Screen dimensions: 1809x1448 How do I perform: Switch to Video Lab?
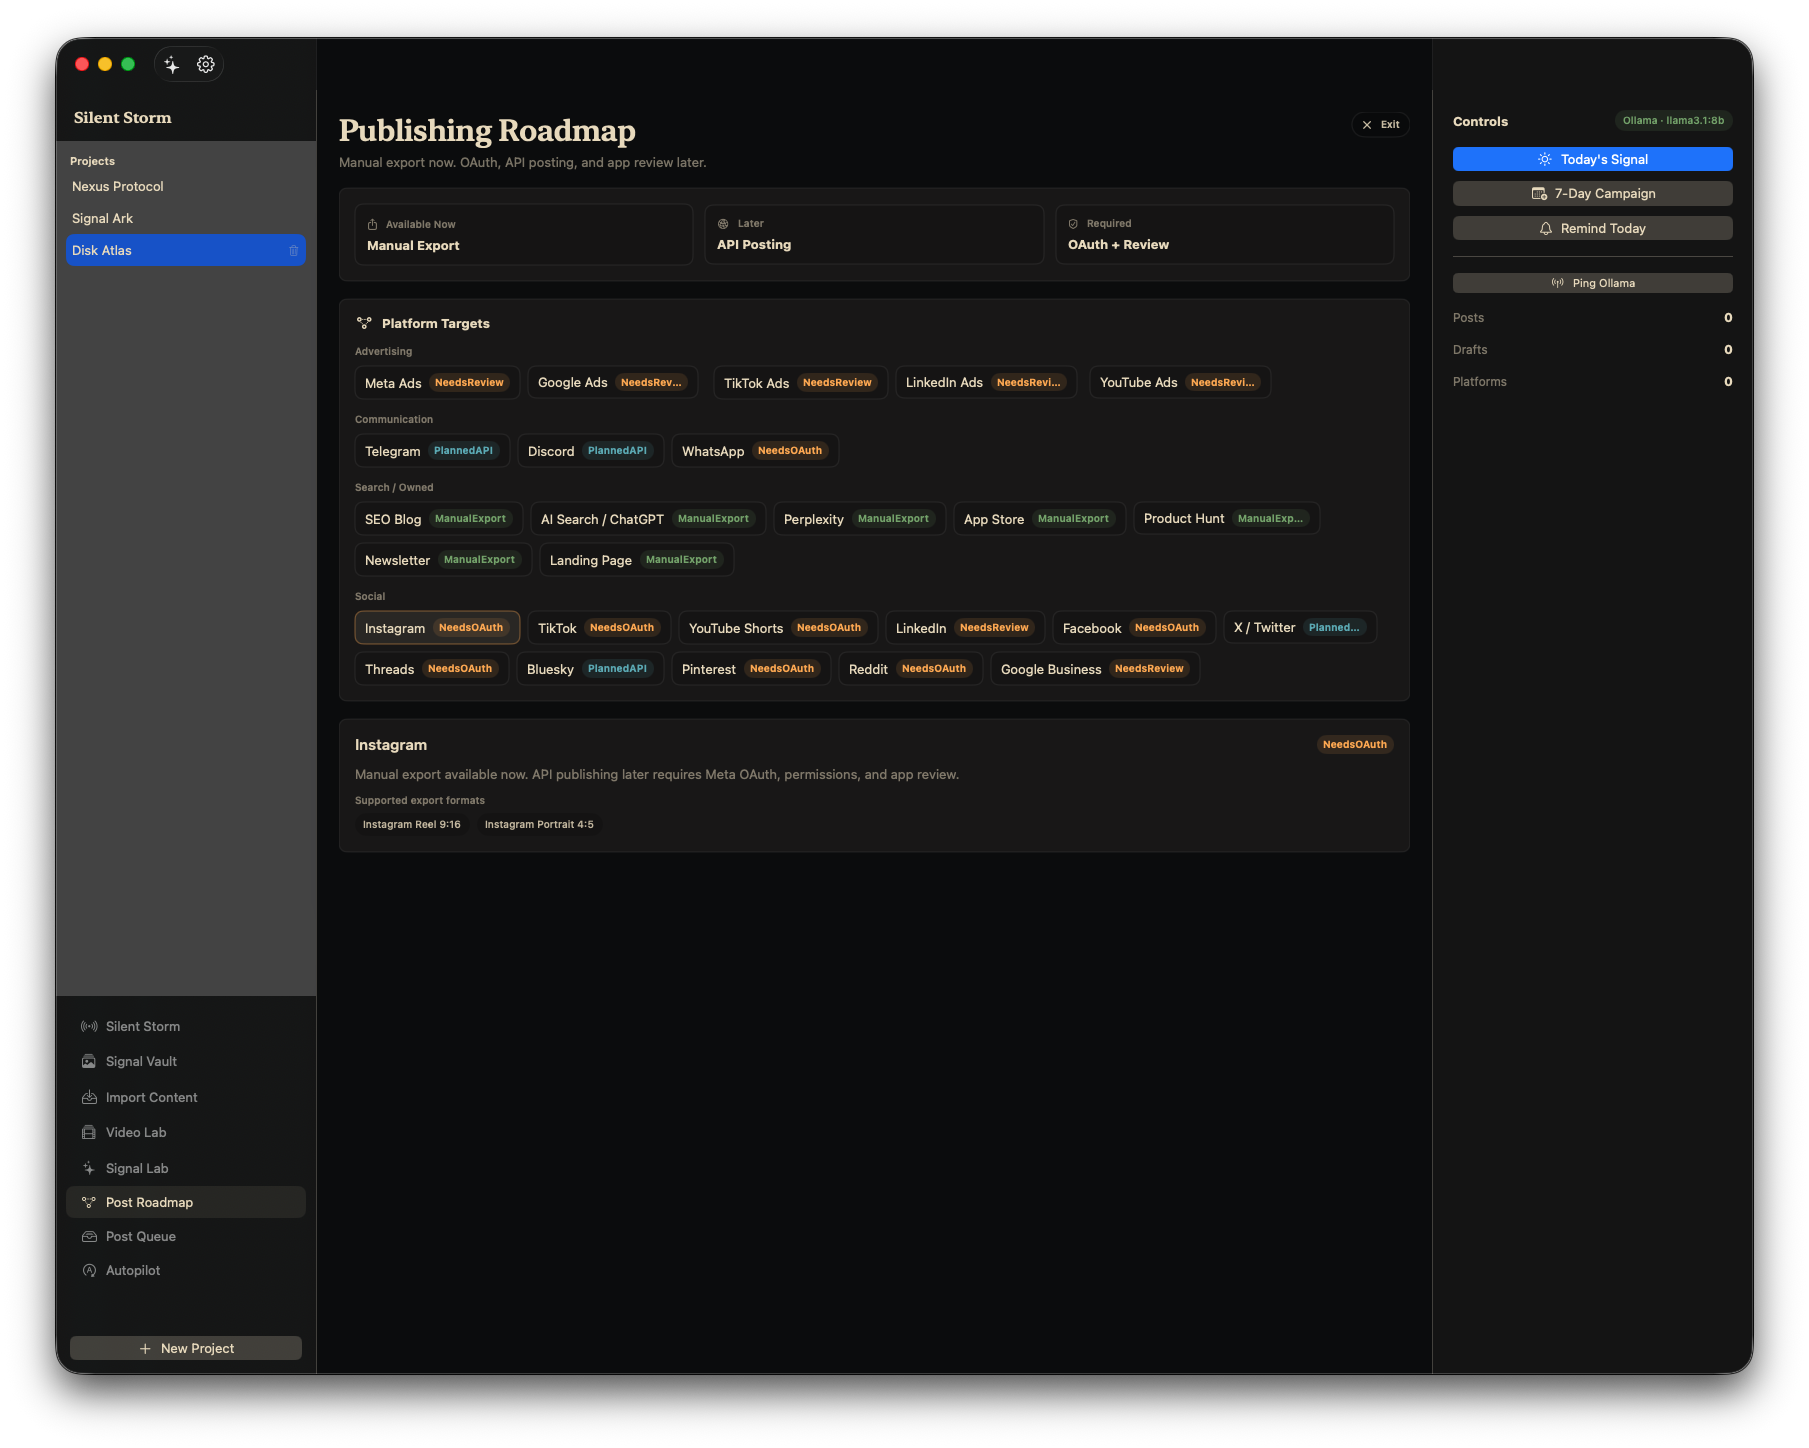186,1133
